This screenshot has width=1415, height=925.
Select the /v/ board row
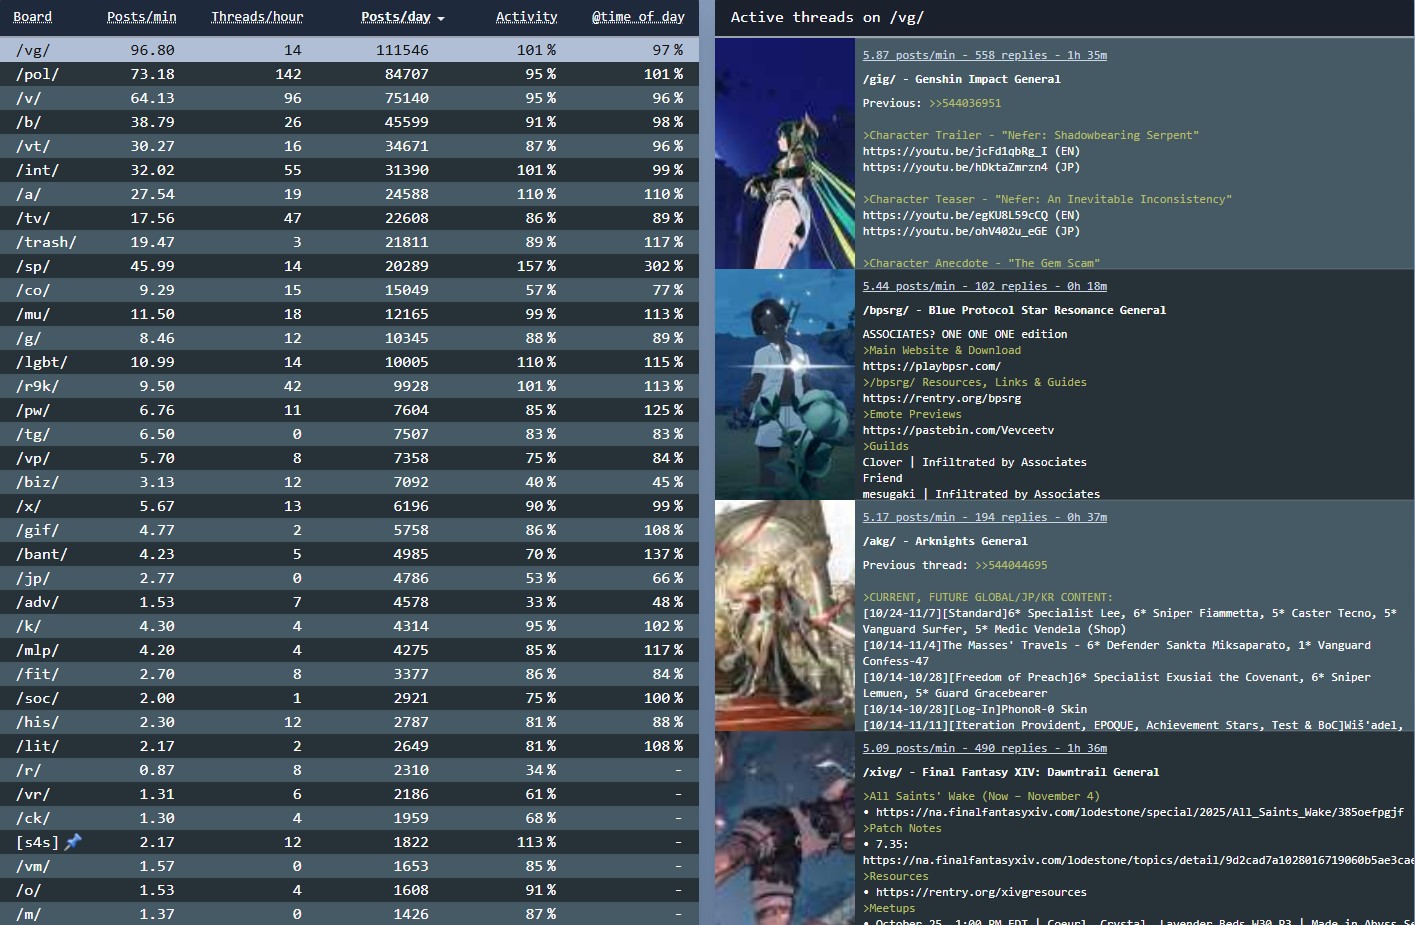(x=349, y=98)
